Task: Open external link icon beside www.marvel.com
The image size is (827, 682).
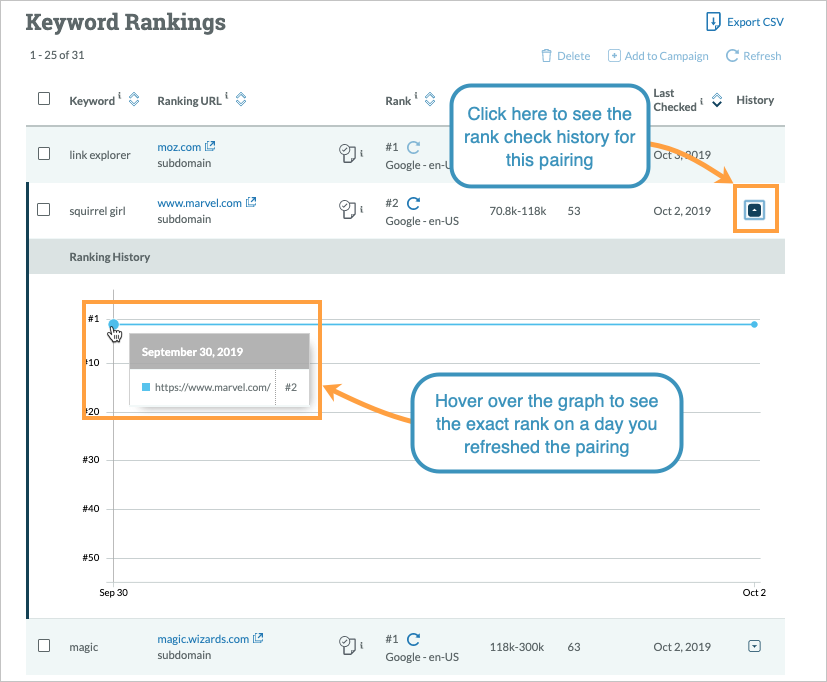Action: tap(251, 203)
